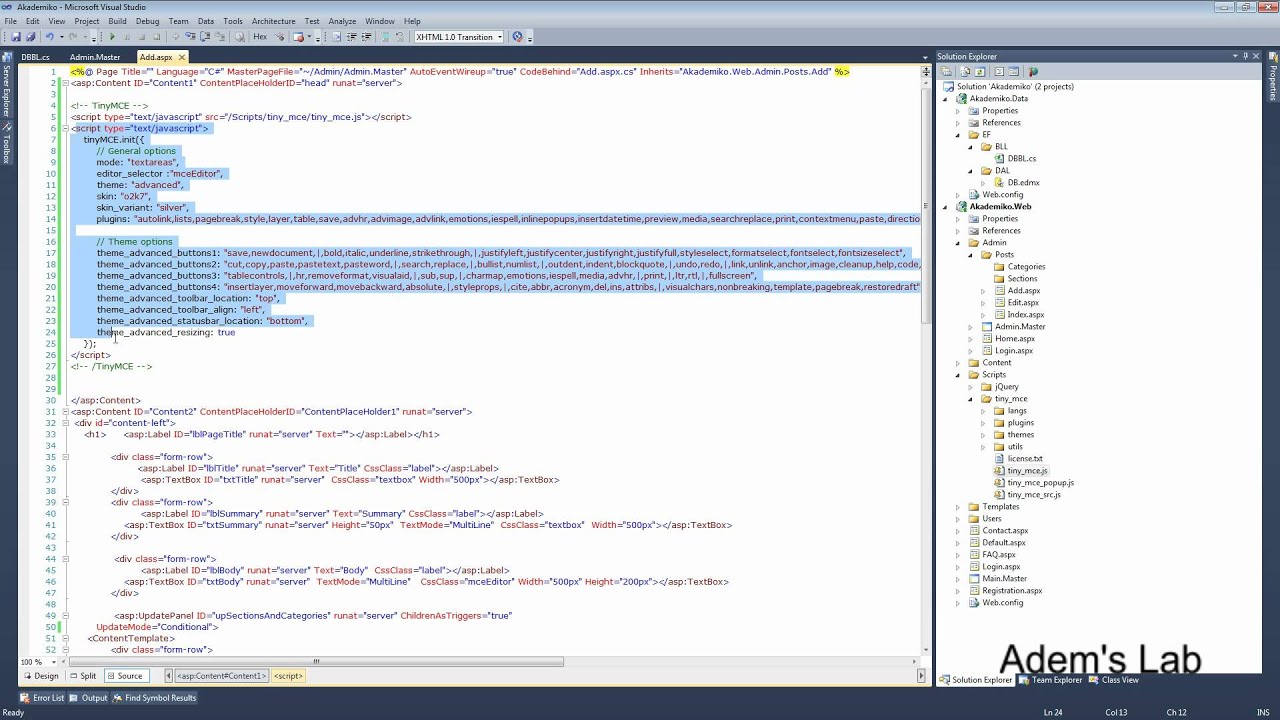This screenshot has height=720, width=1280.
Task: Click the ASP.NET Configuration icon in Solution Explorer
Action: pyautogui.click(x=1034, y=71)
